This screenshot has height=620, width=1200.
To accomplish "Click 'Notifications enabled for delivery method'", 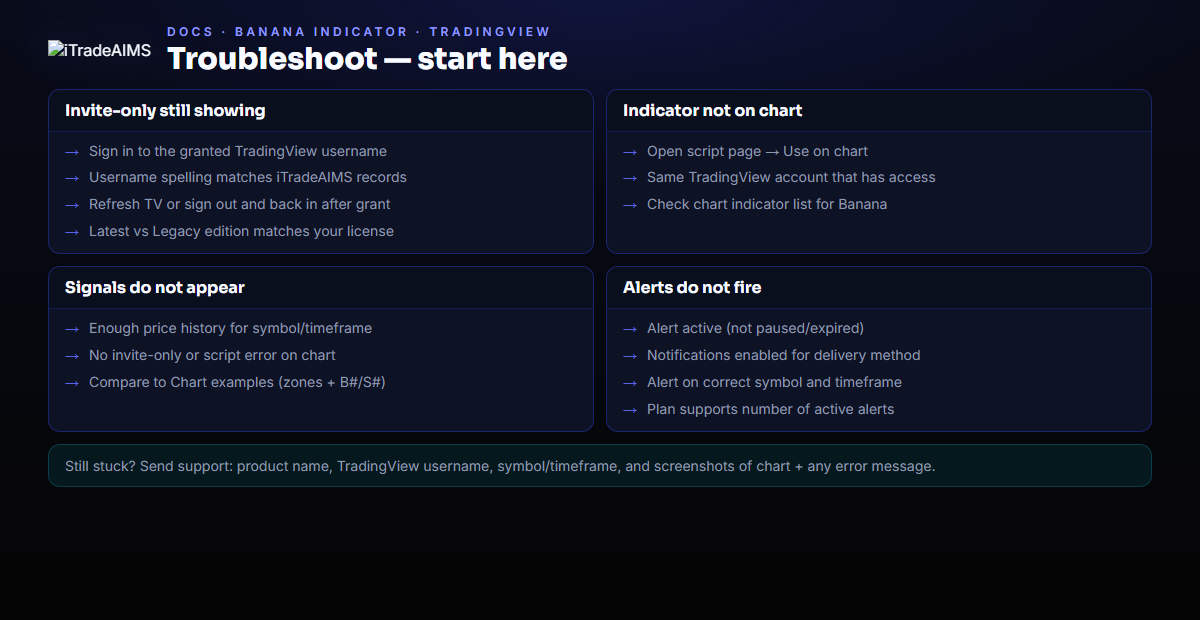I will (x=784, y=355).
